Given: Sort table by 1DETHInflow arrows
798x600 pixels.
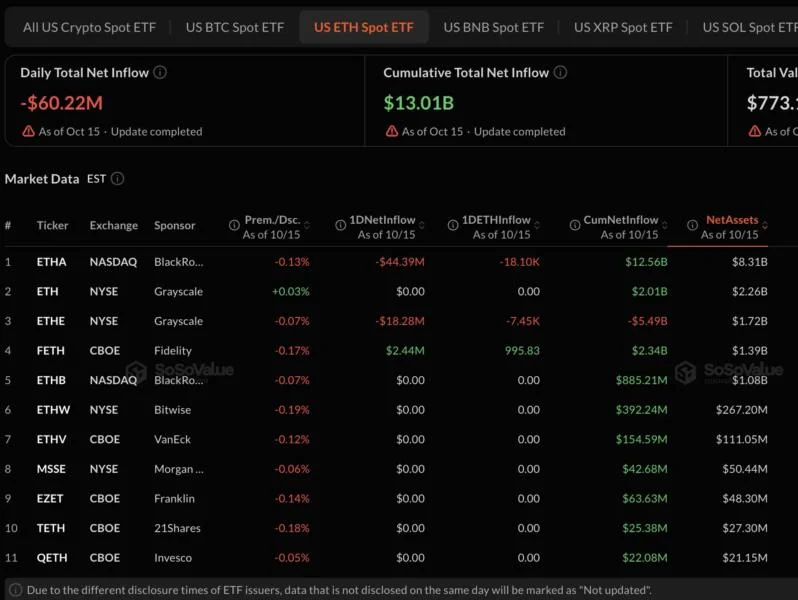Looking at the screenshot, I should (537, 225).
